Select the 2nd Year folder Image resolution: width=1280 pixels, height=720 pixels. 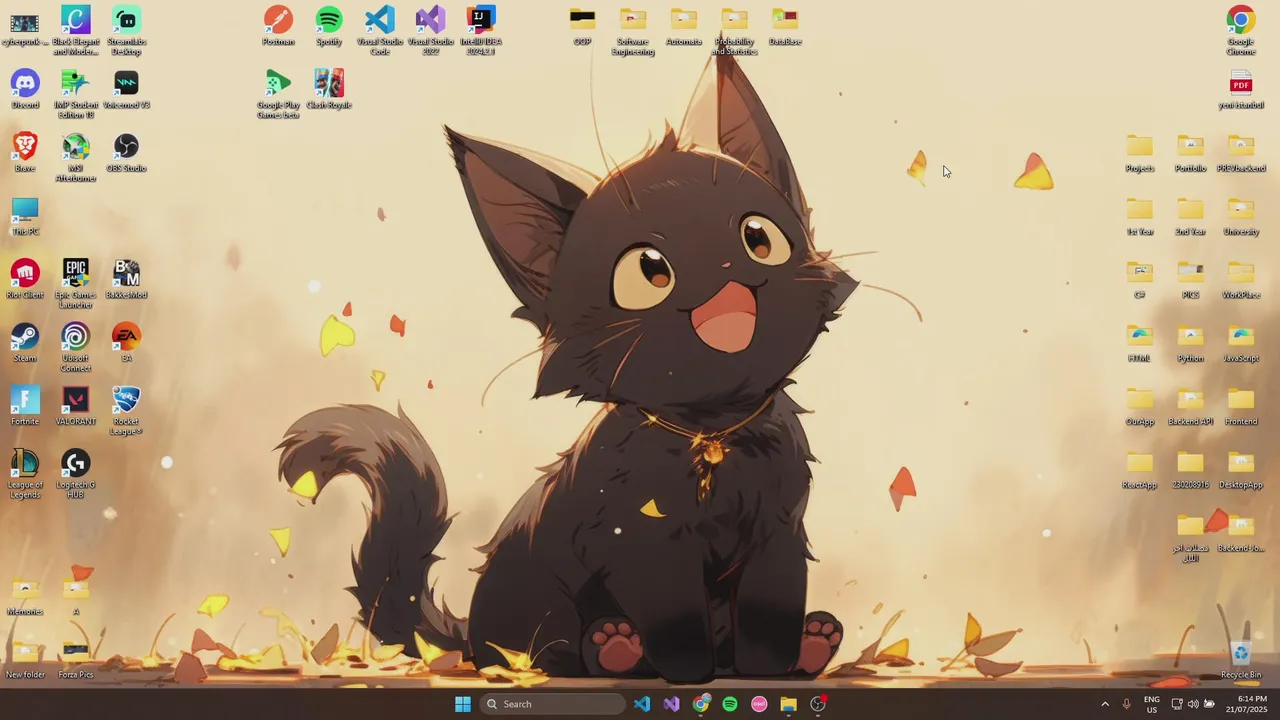[1190, 216]
